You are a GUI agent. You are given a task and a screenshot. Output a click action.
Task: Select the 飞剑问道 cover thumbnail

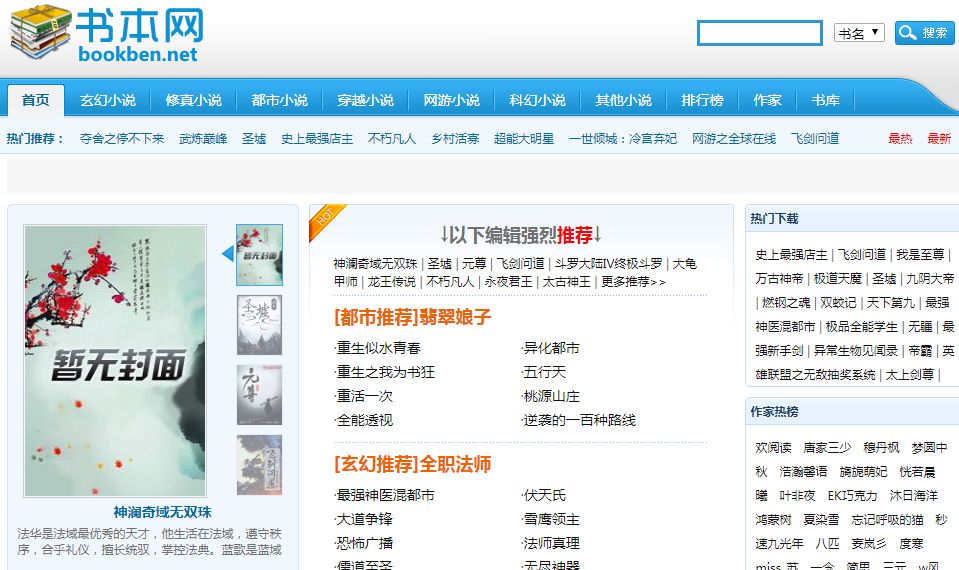pos(259,465)
